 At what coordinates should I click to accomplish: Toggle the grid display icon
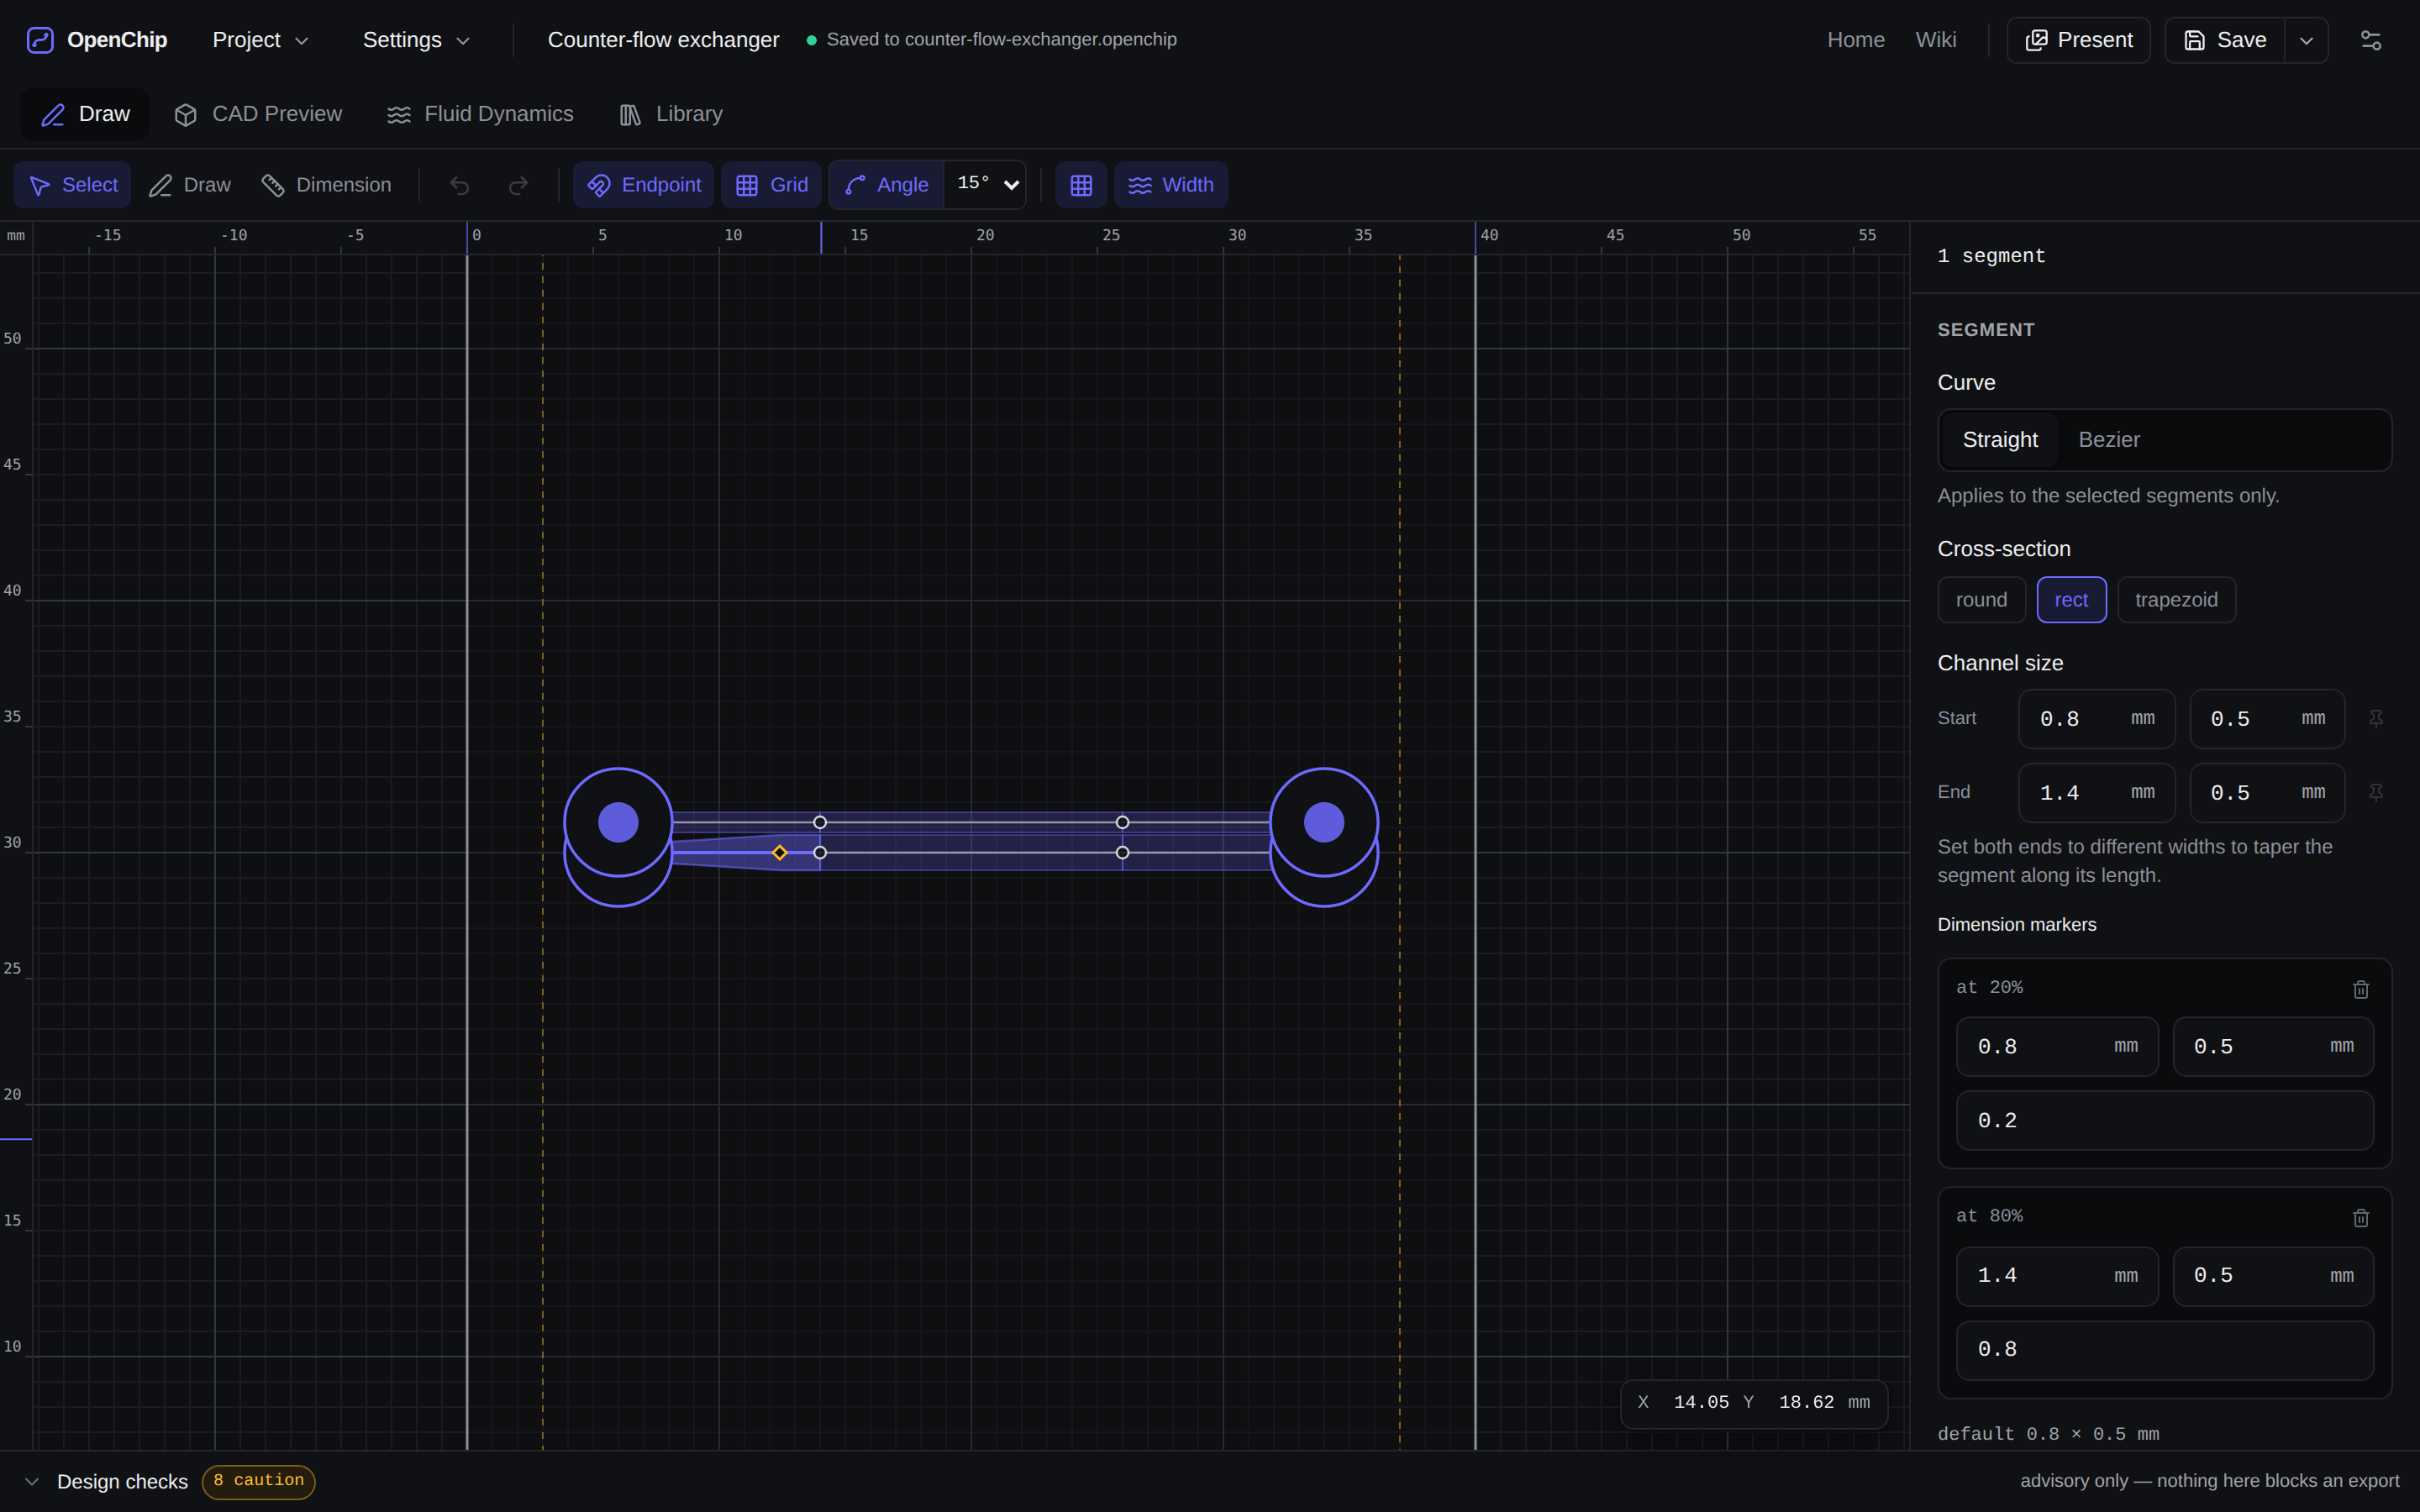pyautogui.click(x=1081, y=185)
